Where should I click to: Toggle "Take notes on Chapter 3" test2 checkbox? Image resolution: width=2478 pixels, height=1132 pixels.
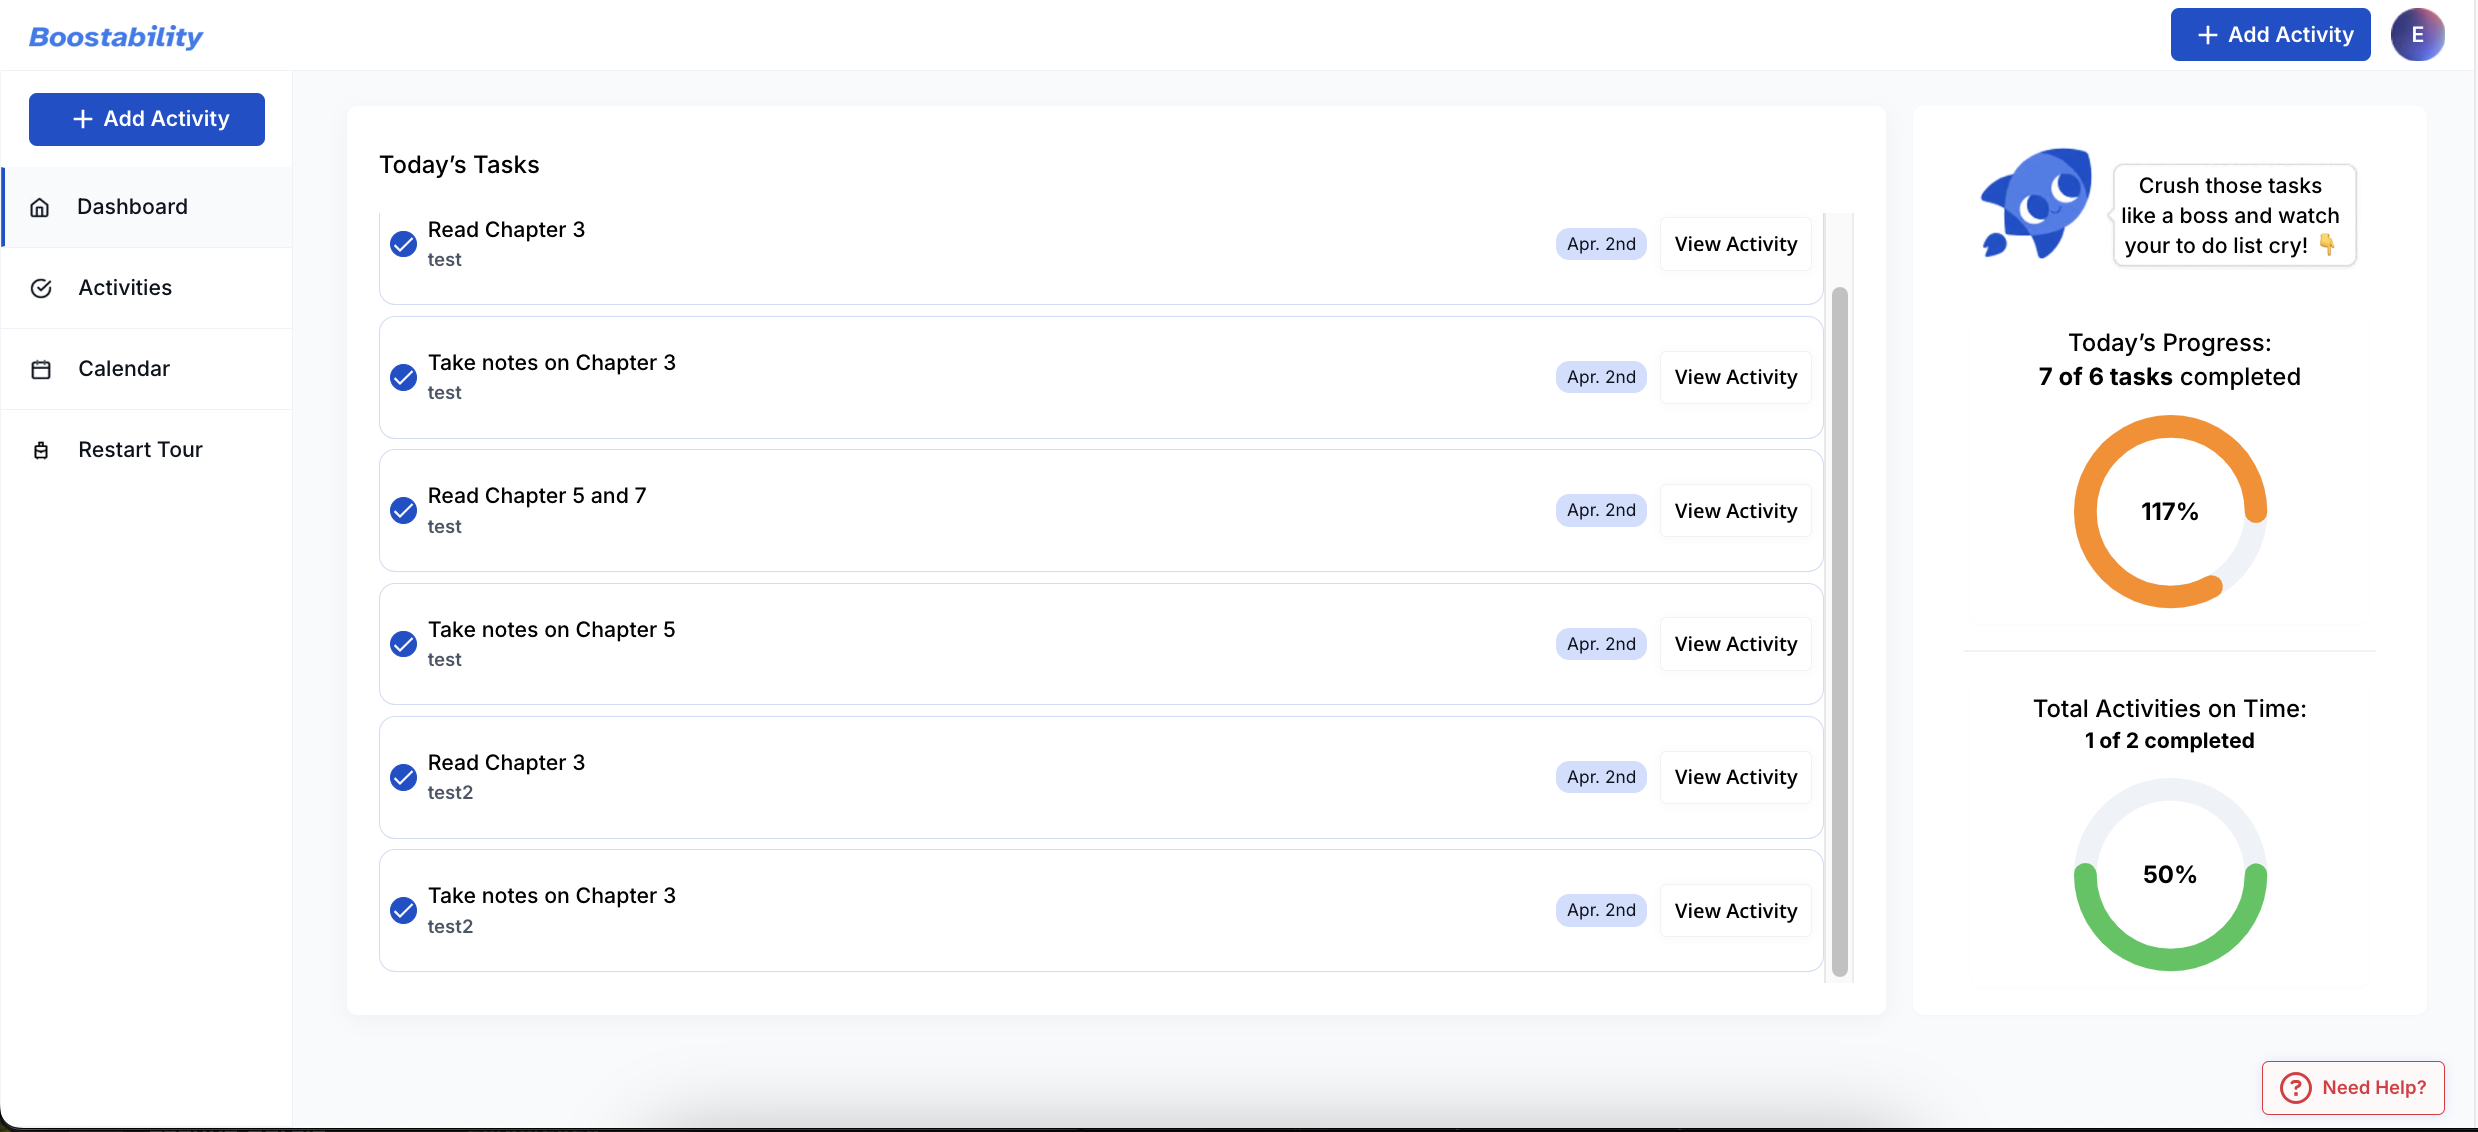pyautogui.click(x=403, y=910)
